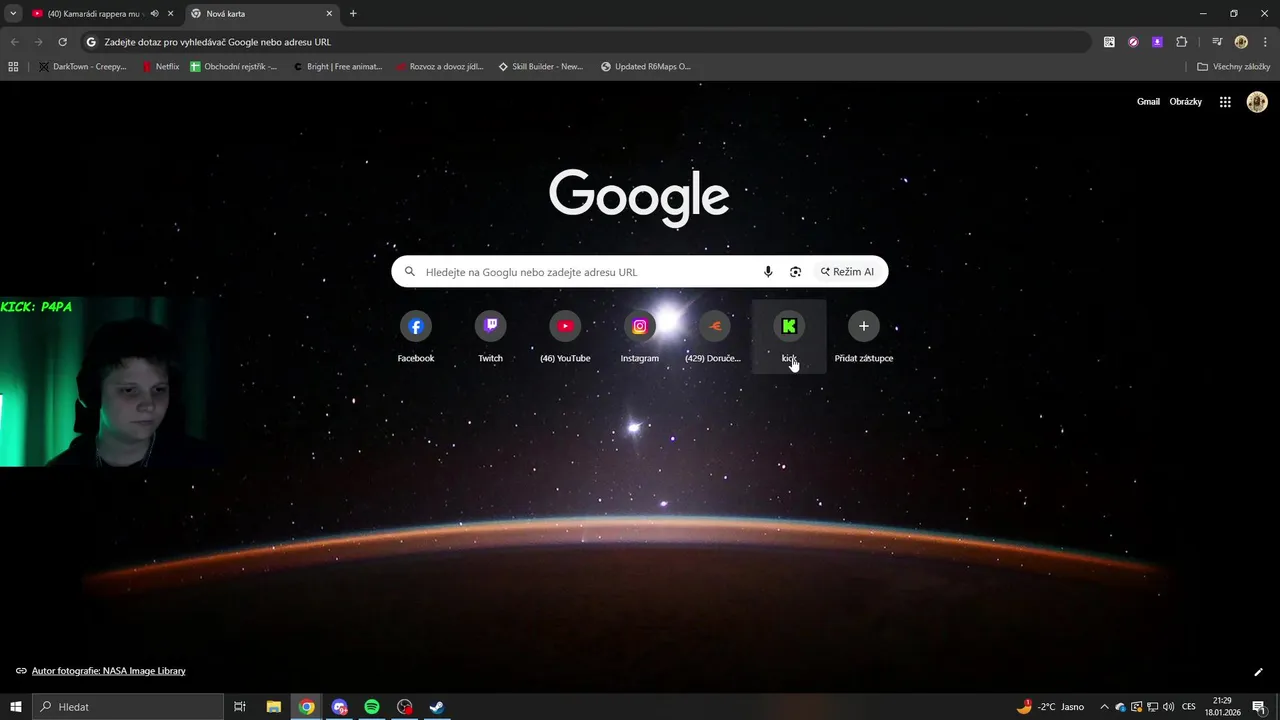Viewport: 1280px width, 720px height.
Task: Open File Explorer from taskbar
Action: coord(274,707)
